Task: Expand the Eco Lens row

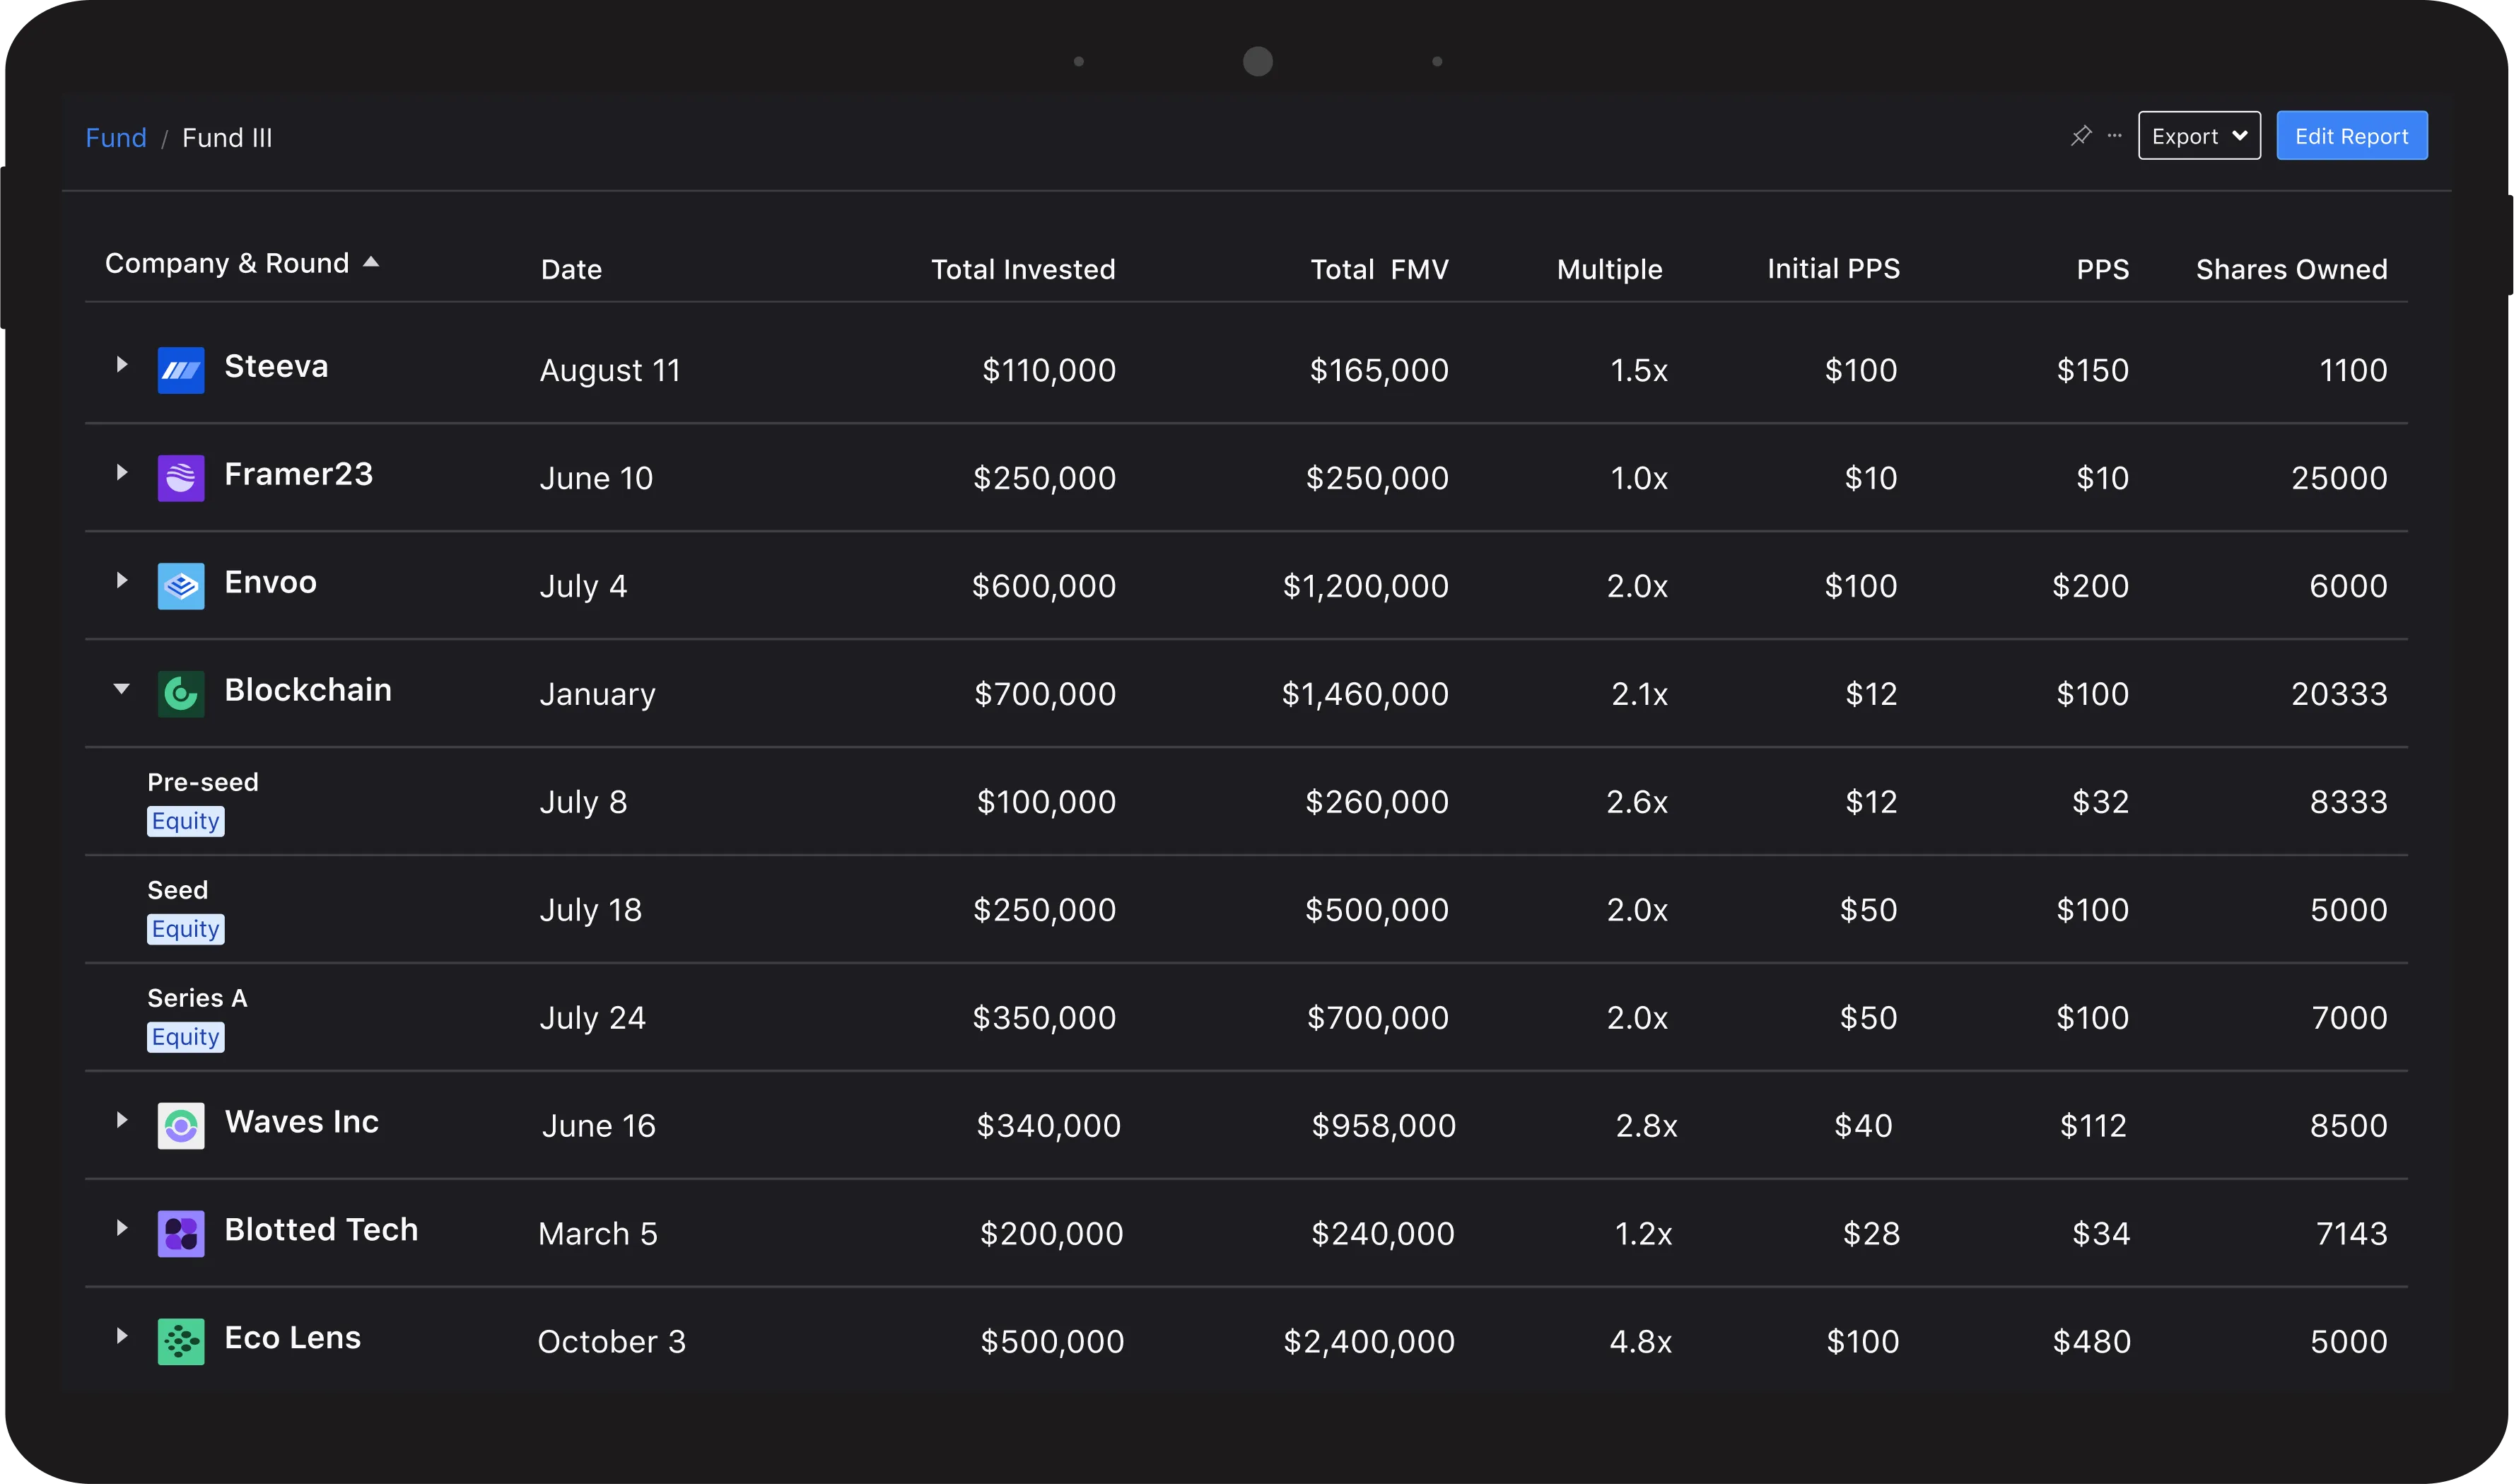Action: click(122, 1336)
